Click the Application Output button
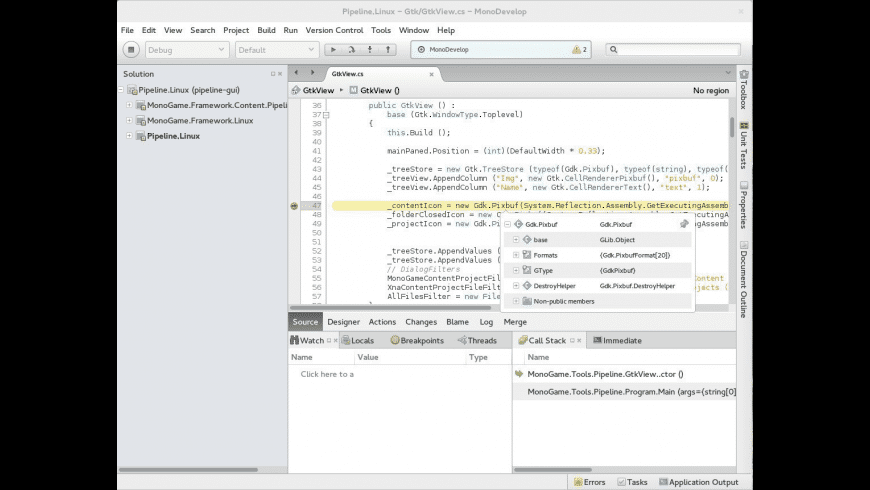The width and height of the screenshot is (870, 490). tap(697, 482)
